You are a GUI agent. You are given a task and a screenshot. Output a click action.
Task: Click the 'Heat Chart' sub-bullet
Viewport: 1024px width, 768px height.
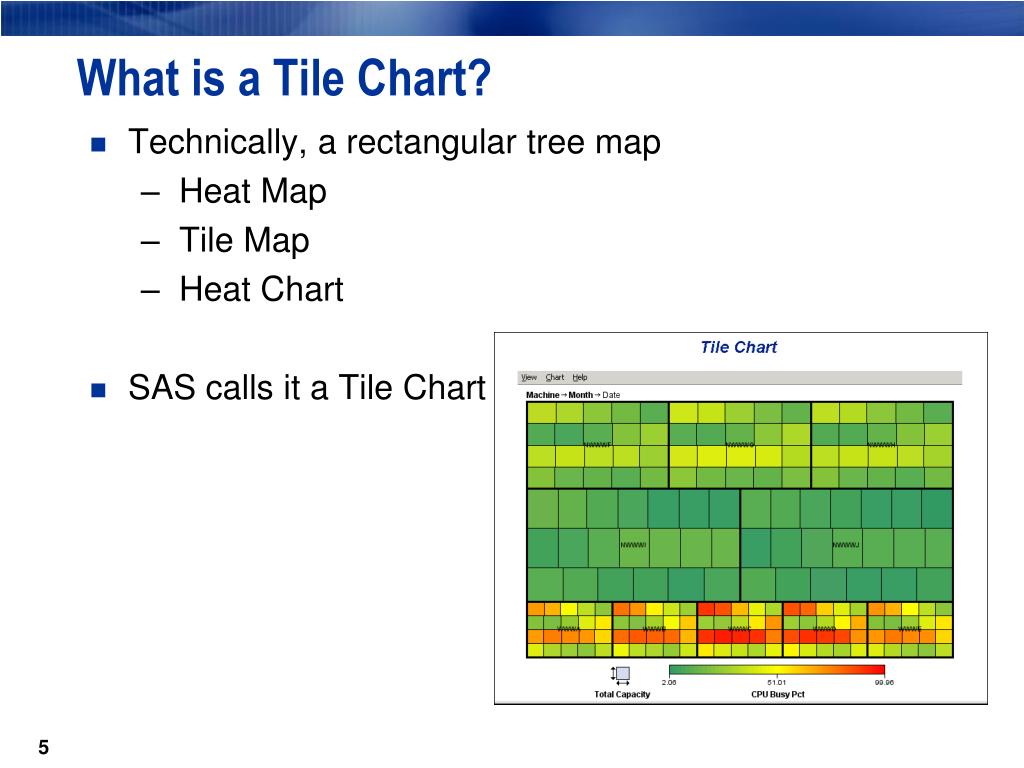click(261, 289)
